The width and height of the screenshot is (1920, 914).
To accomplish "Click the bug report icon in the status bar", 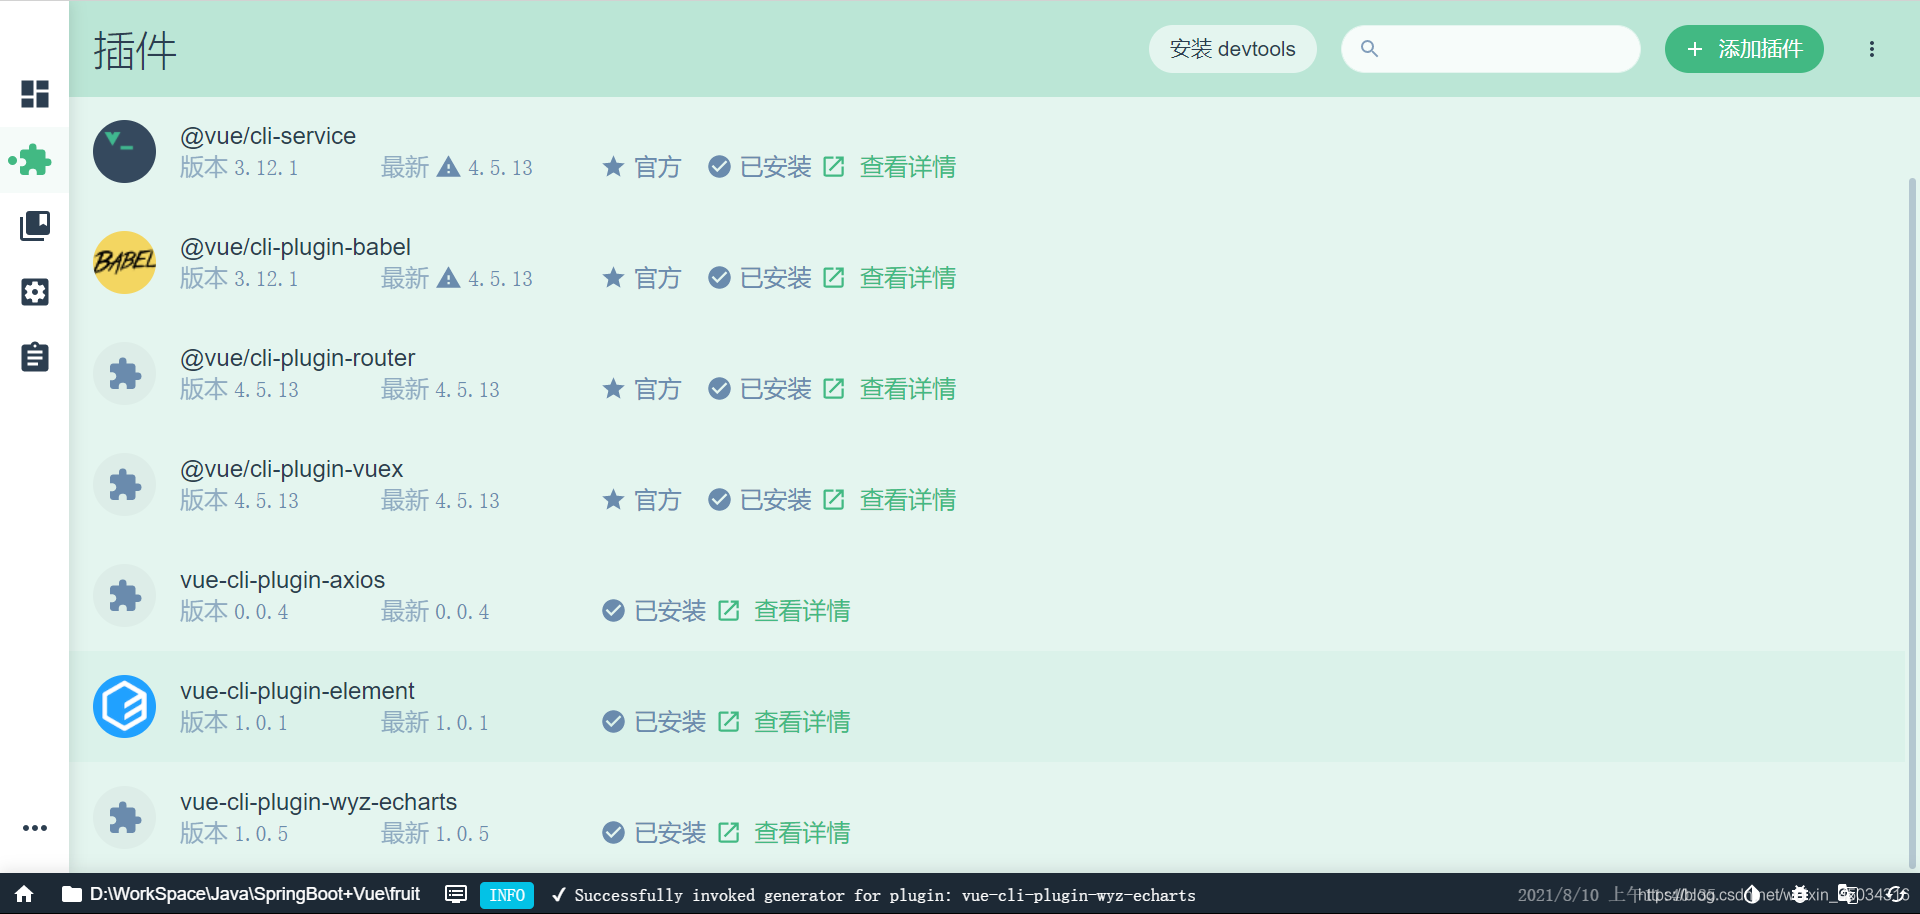I will coord(1800,894).
